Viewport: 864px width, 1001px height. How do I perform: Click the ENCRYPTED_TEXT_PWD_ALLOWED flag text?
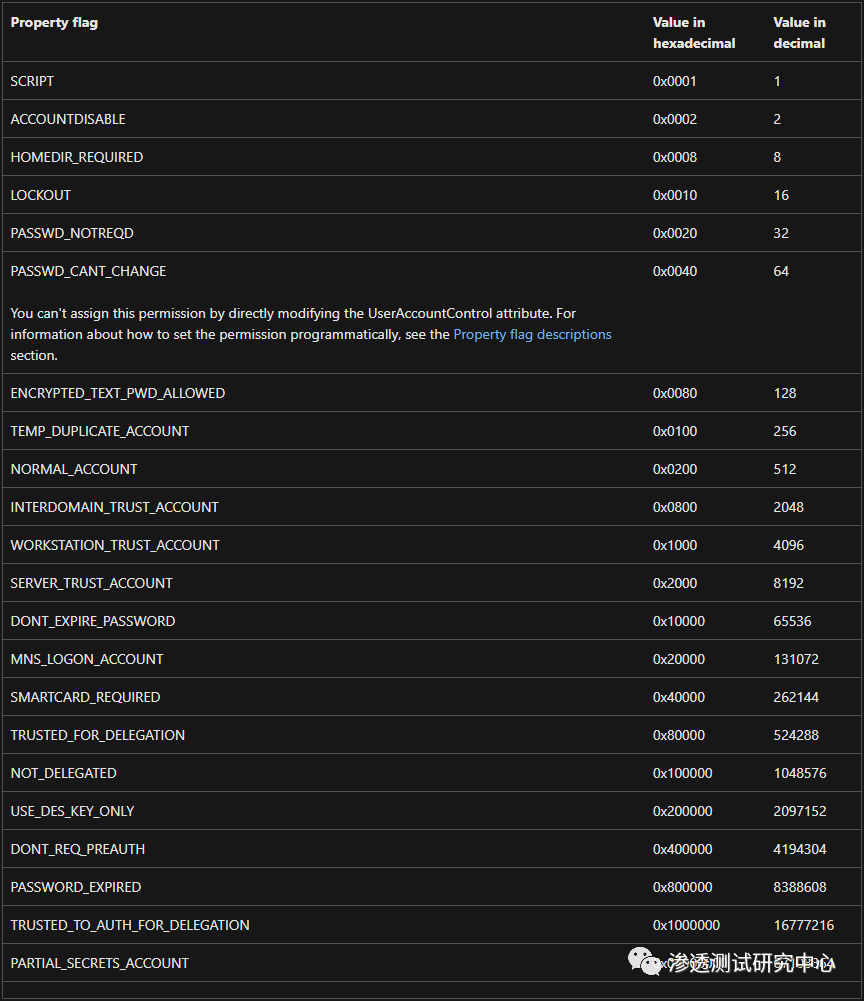pyautogui.click(x=117, y=393)
